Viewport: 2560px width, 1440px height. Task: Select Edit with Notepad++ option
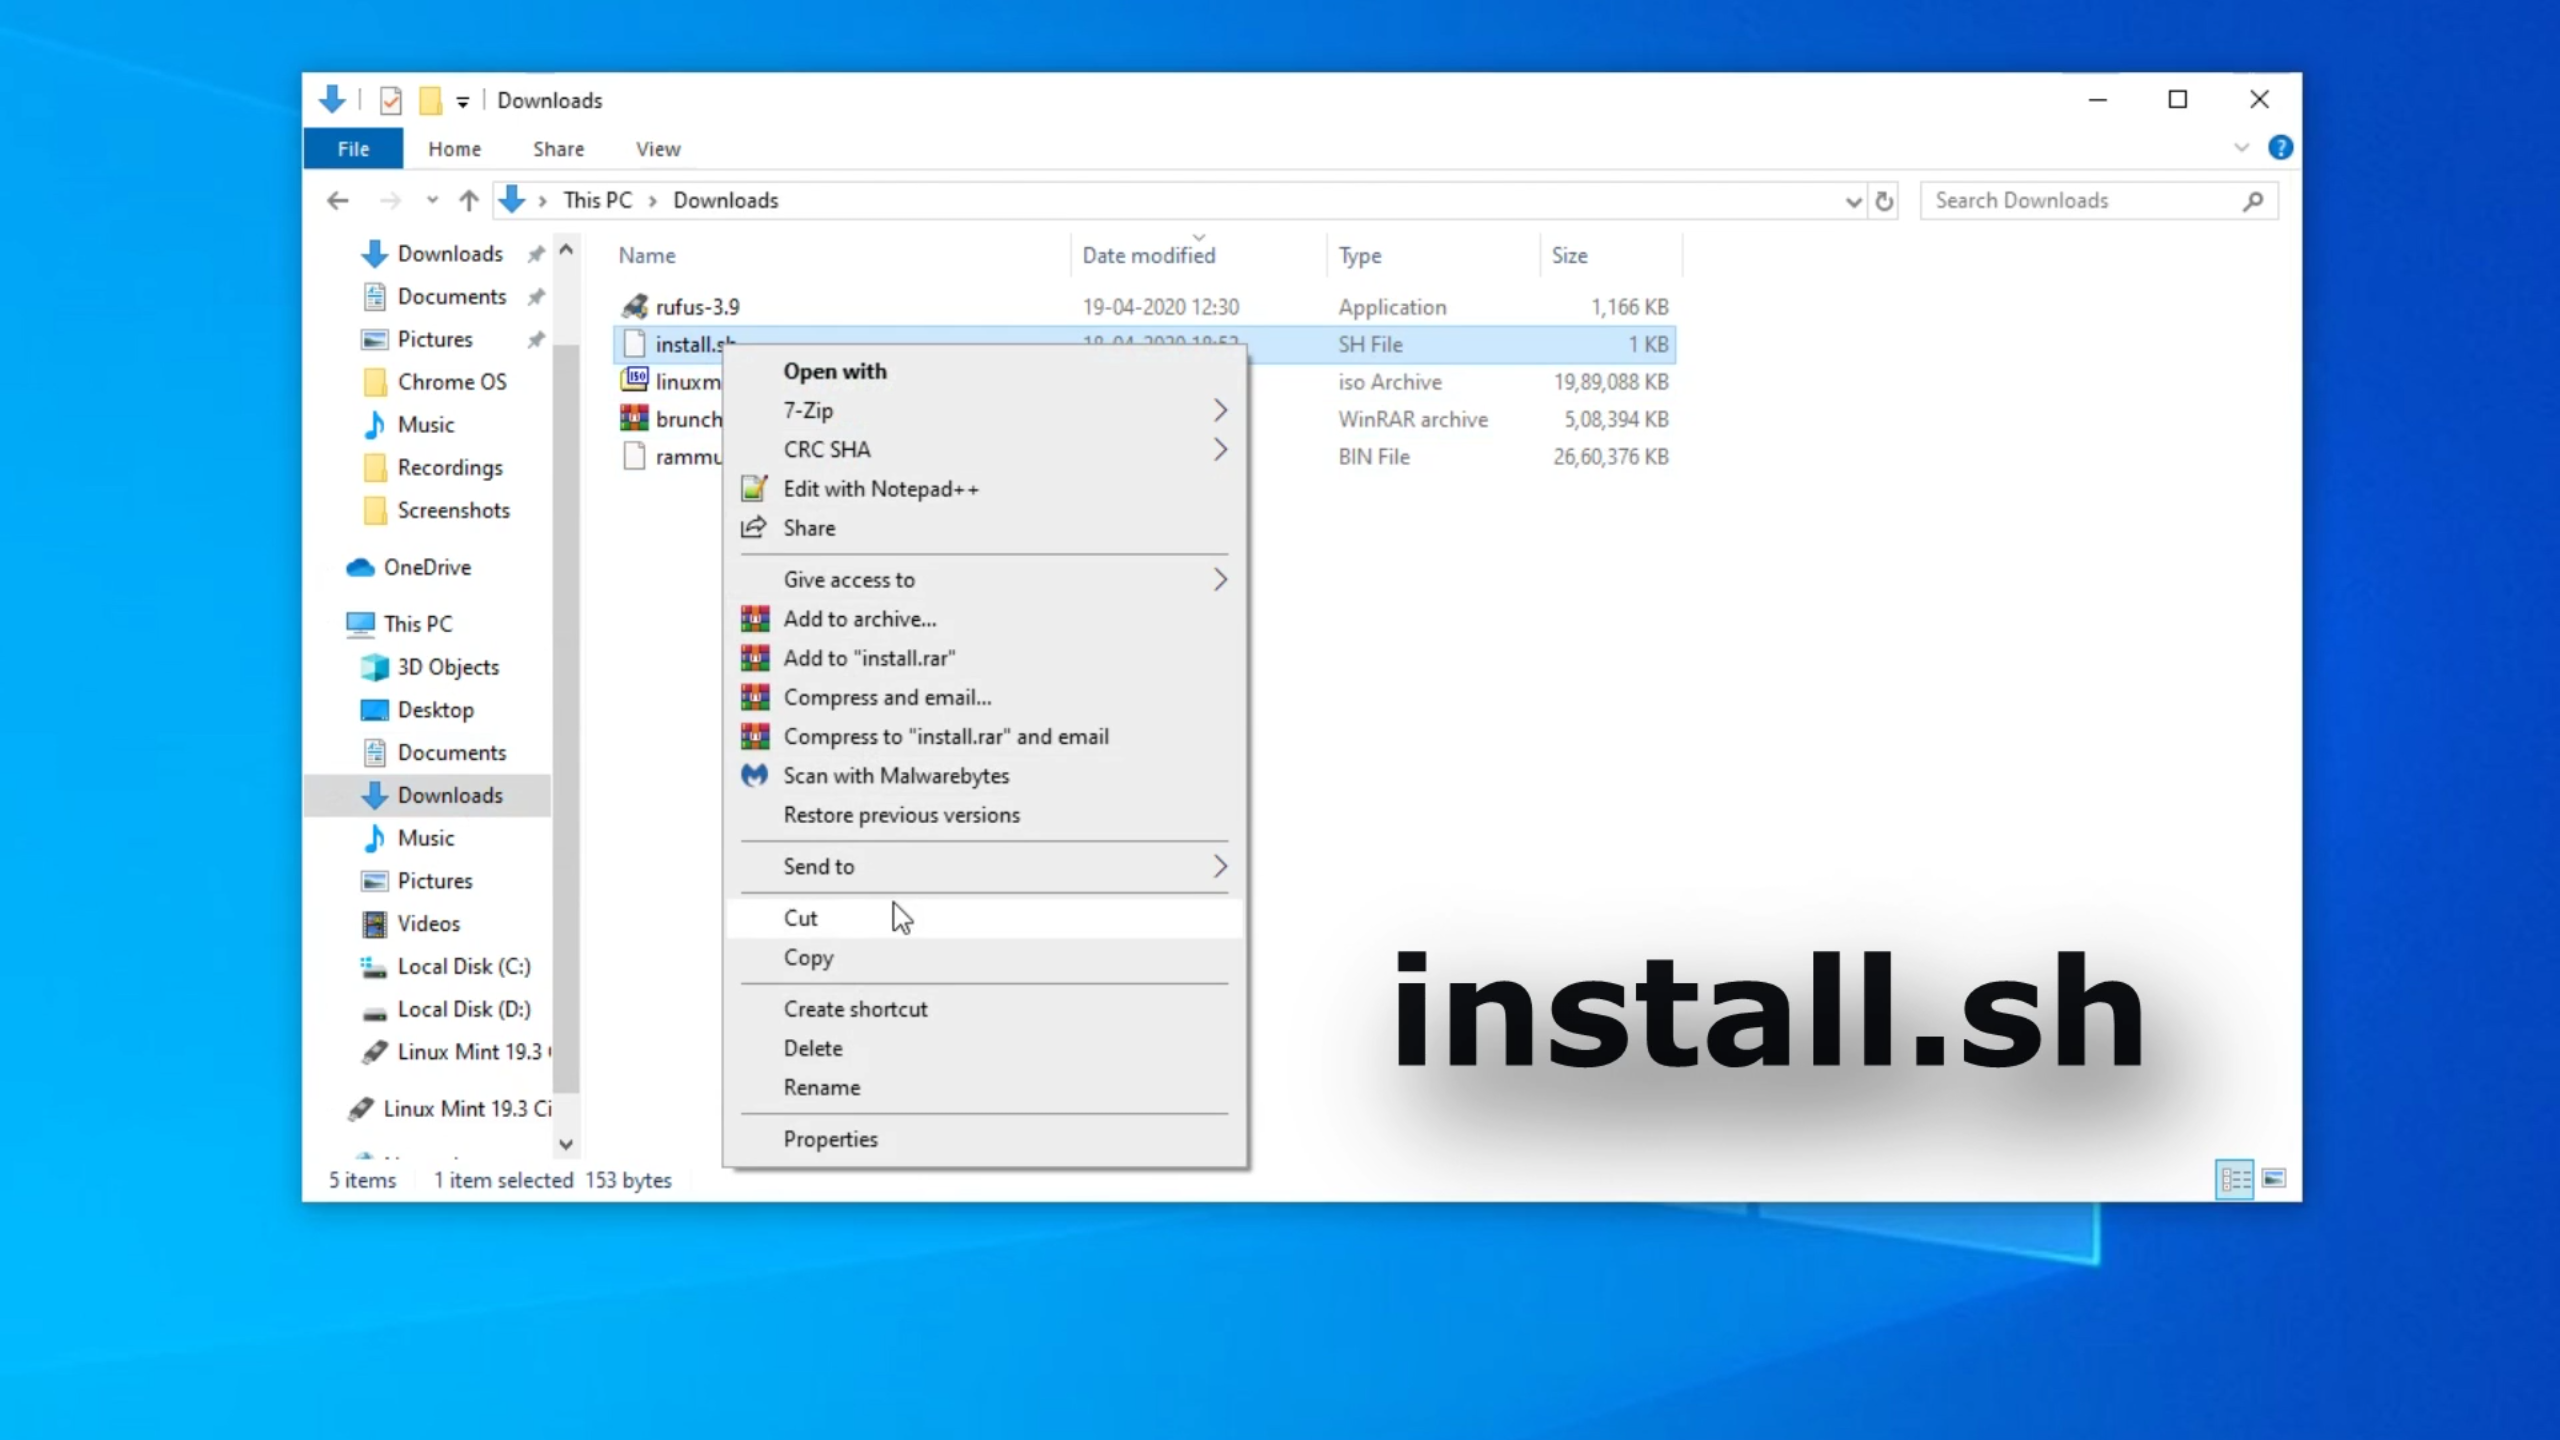(x=881, y=487)
